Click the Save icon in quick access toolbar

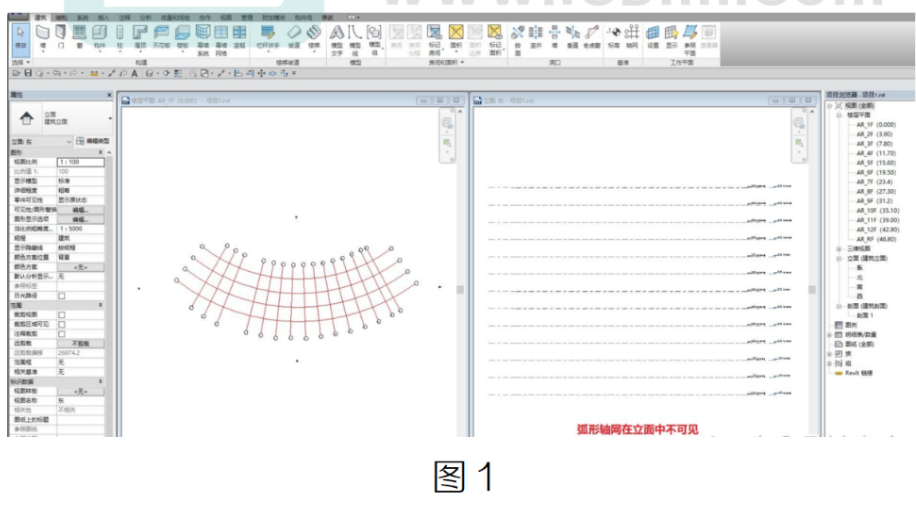pos(27,73)
